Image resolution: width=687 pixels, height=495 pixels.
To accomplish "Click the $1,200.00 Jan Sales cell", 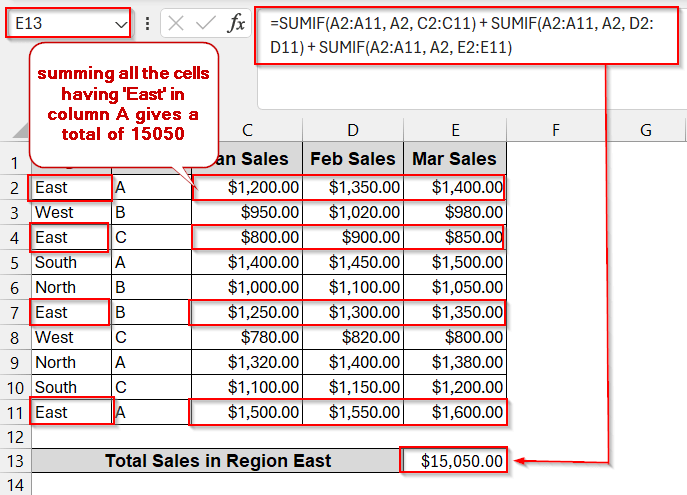I will coord(247,187).
